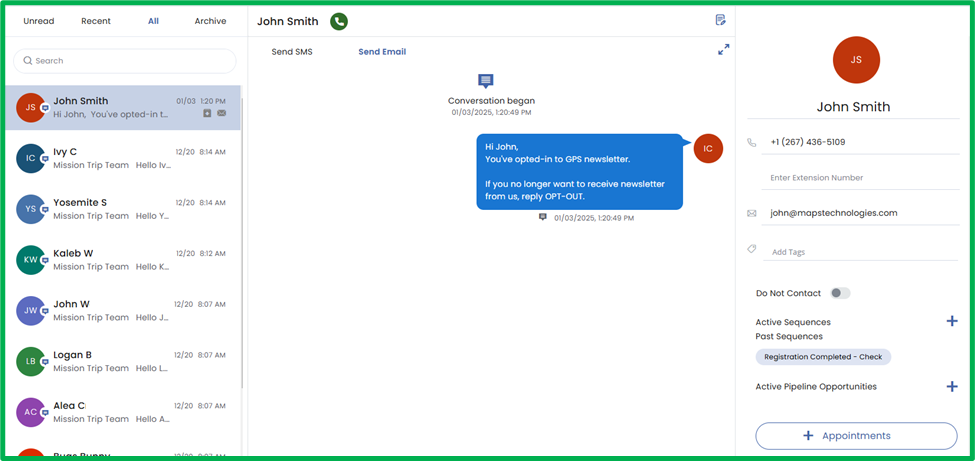
Task: Click the archive icon on John Smith row
Action: pyautogui.click(x=207, y=113)
